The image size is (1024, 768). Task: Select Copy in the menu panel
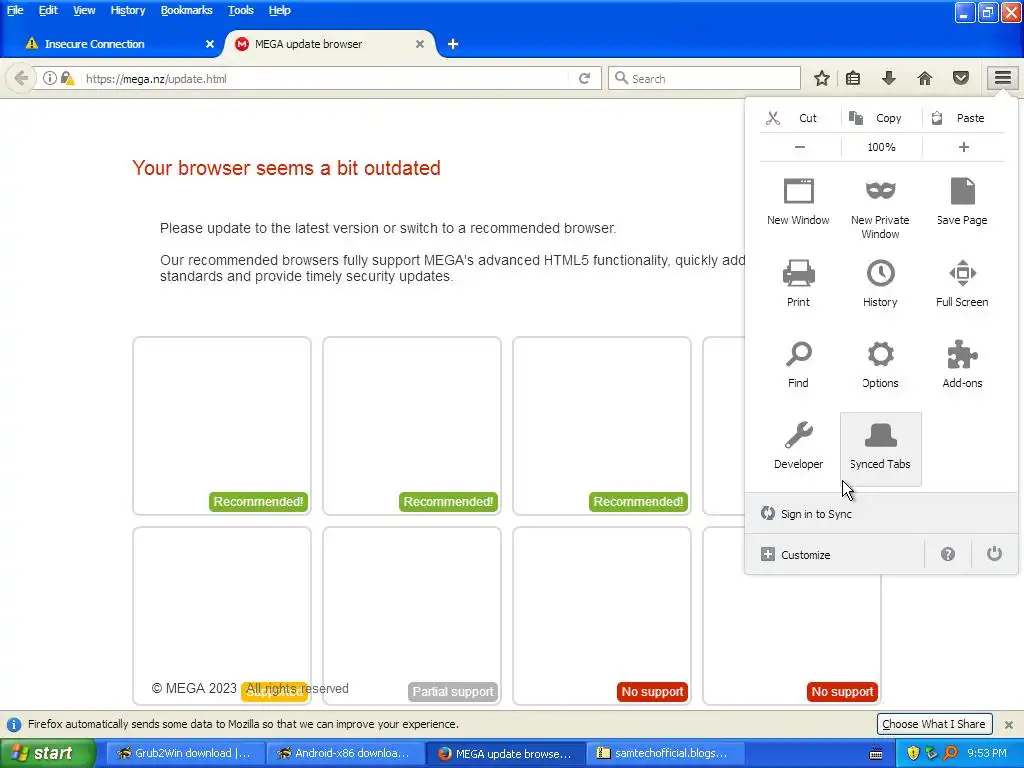[882, 118]
